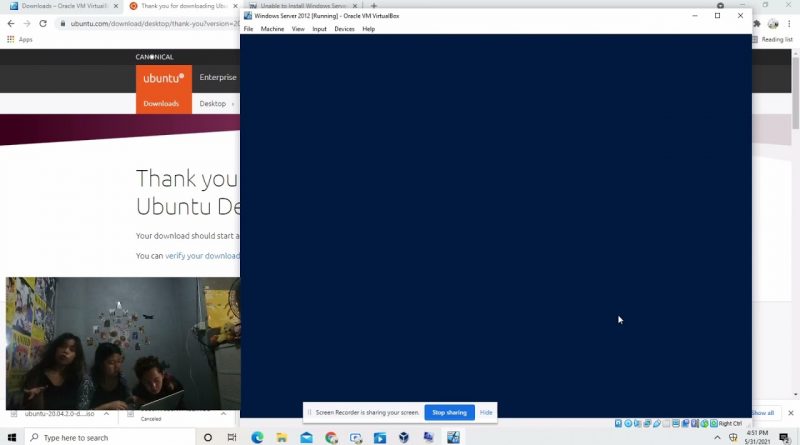Open the Devices menu in VirtualBox

tap(344, 29)
